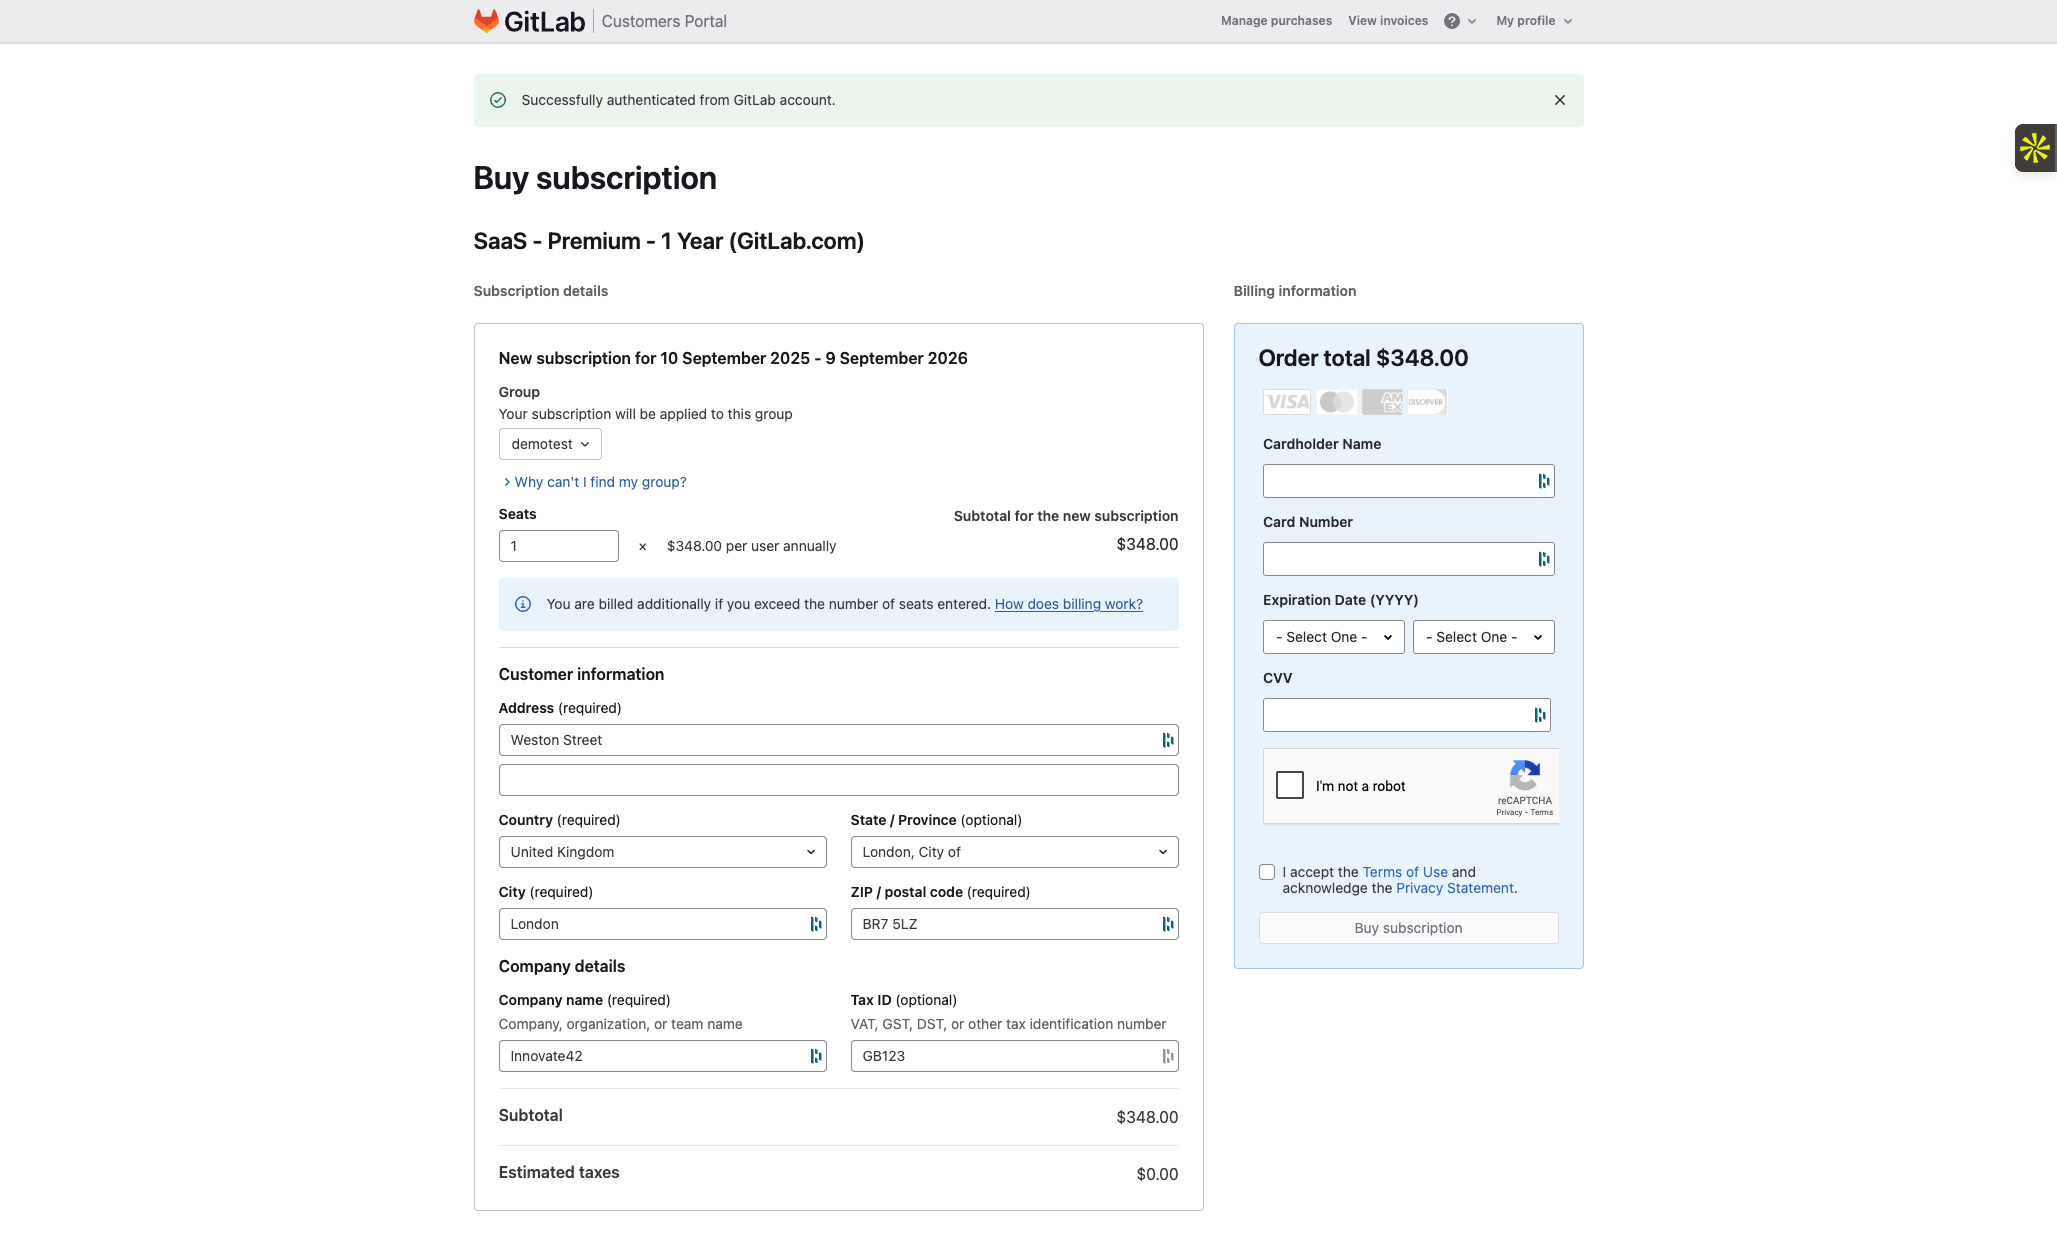Screen dimensions: 2057x1238
Task: Open the Country dropdown showing United Kingdom
Action: (662, 852)
